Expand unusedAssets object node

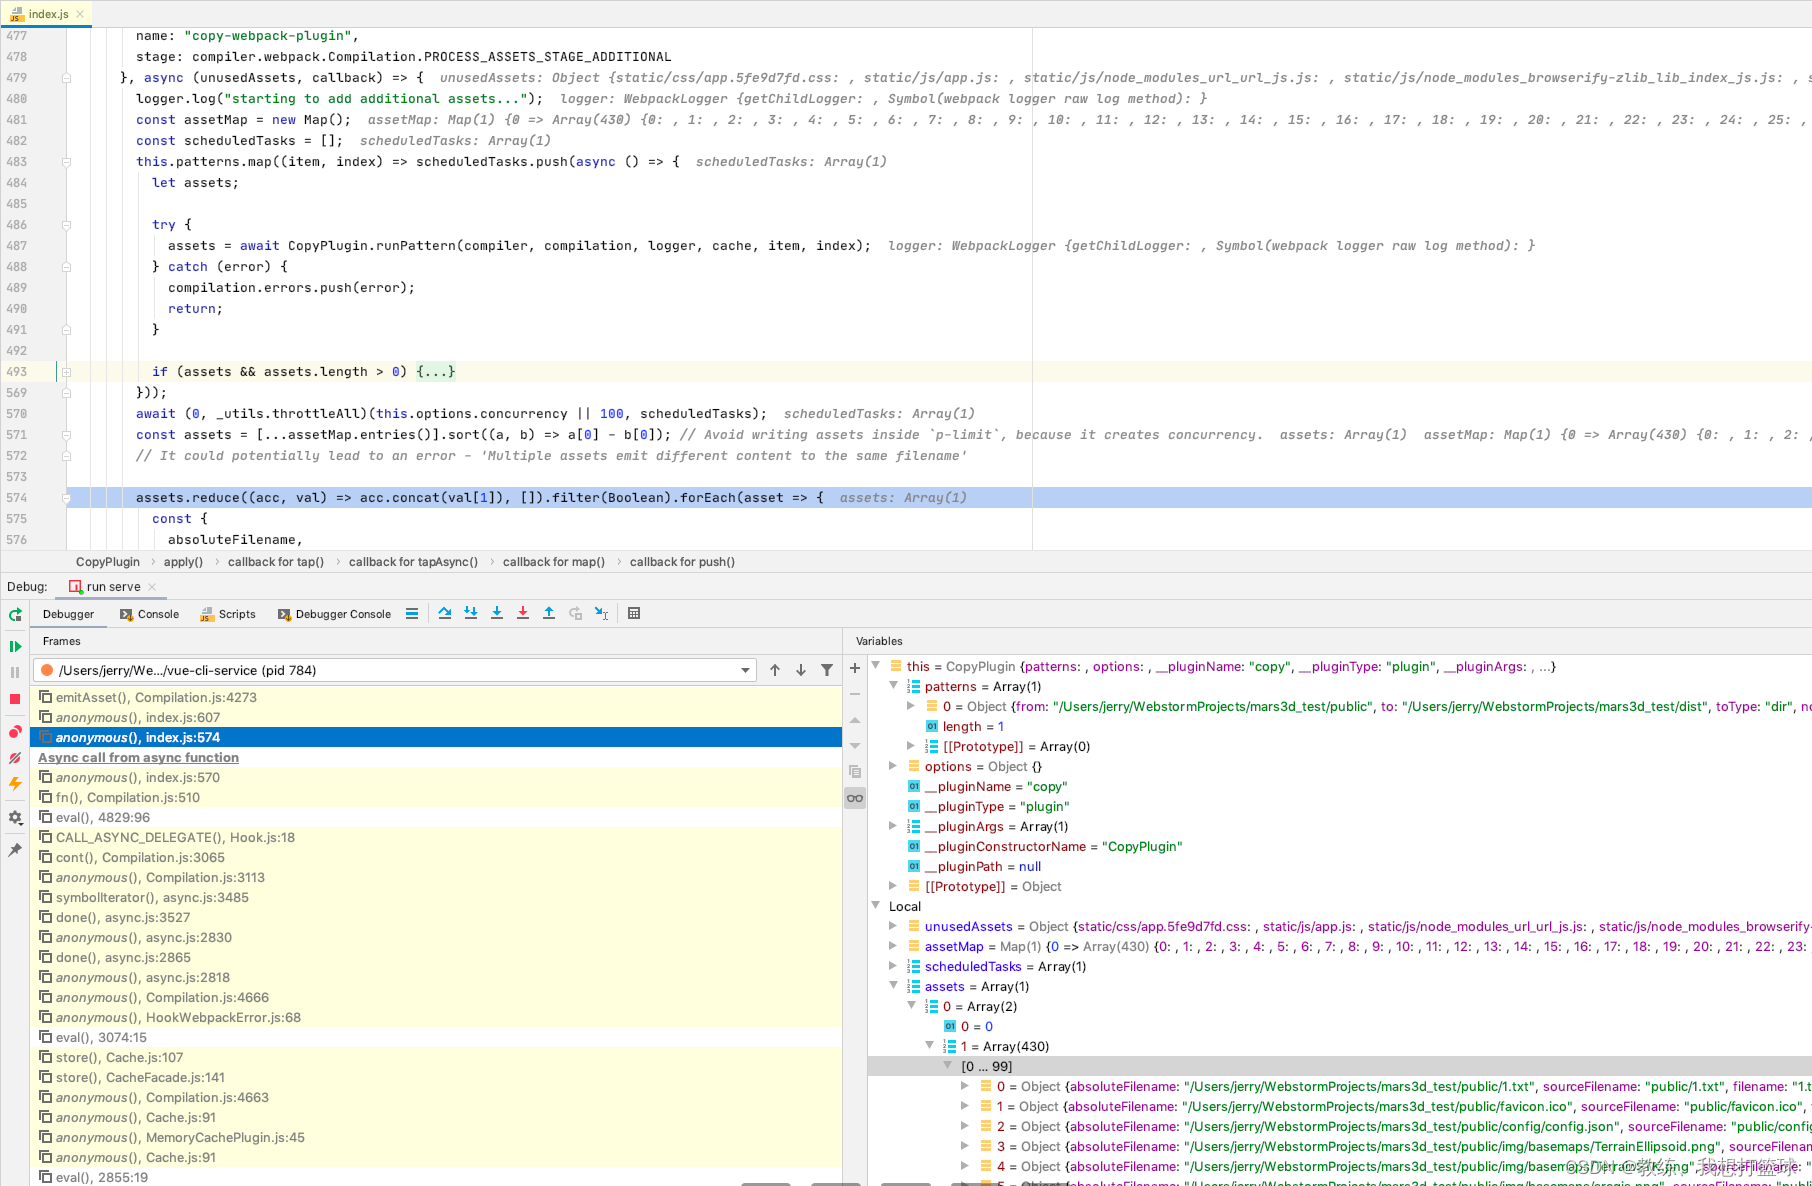pos(893,926)
